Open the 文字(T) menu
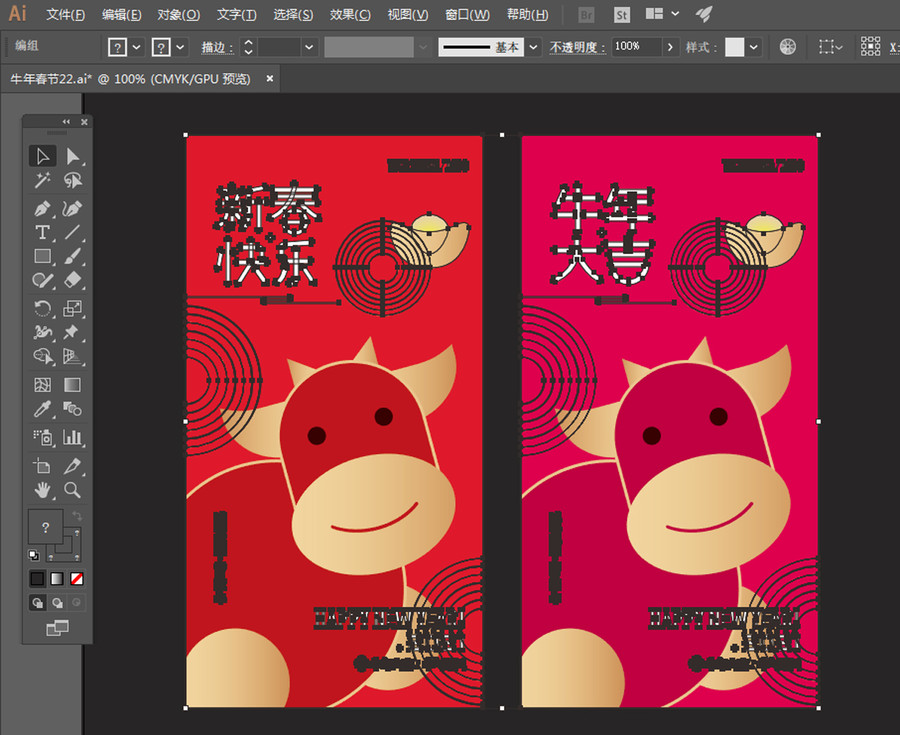Viewport: 900px width, 735px height. [x=236, y=14]
